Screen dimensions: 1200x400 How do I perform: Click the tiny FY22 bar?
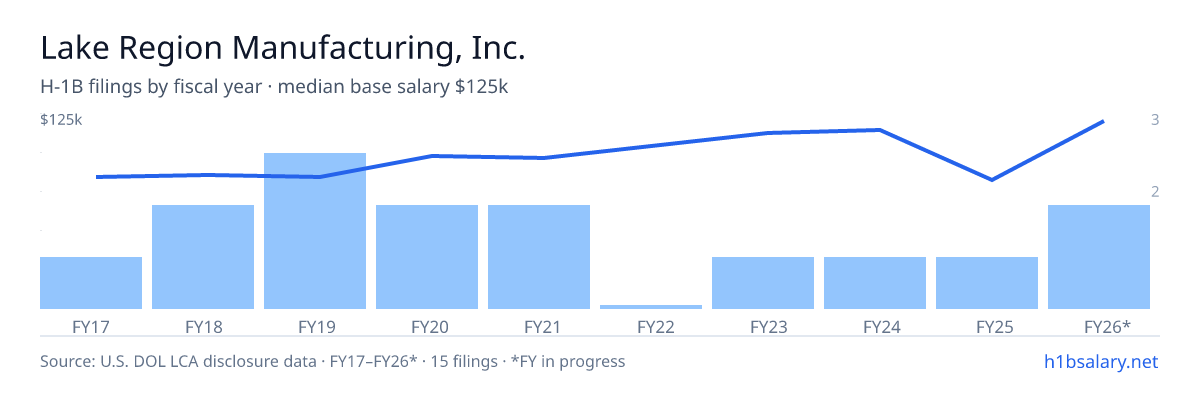tap(651, 307)
